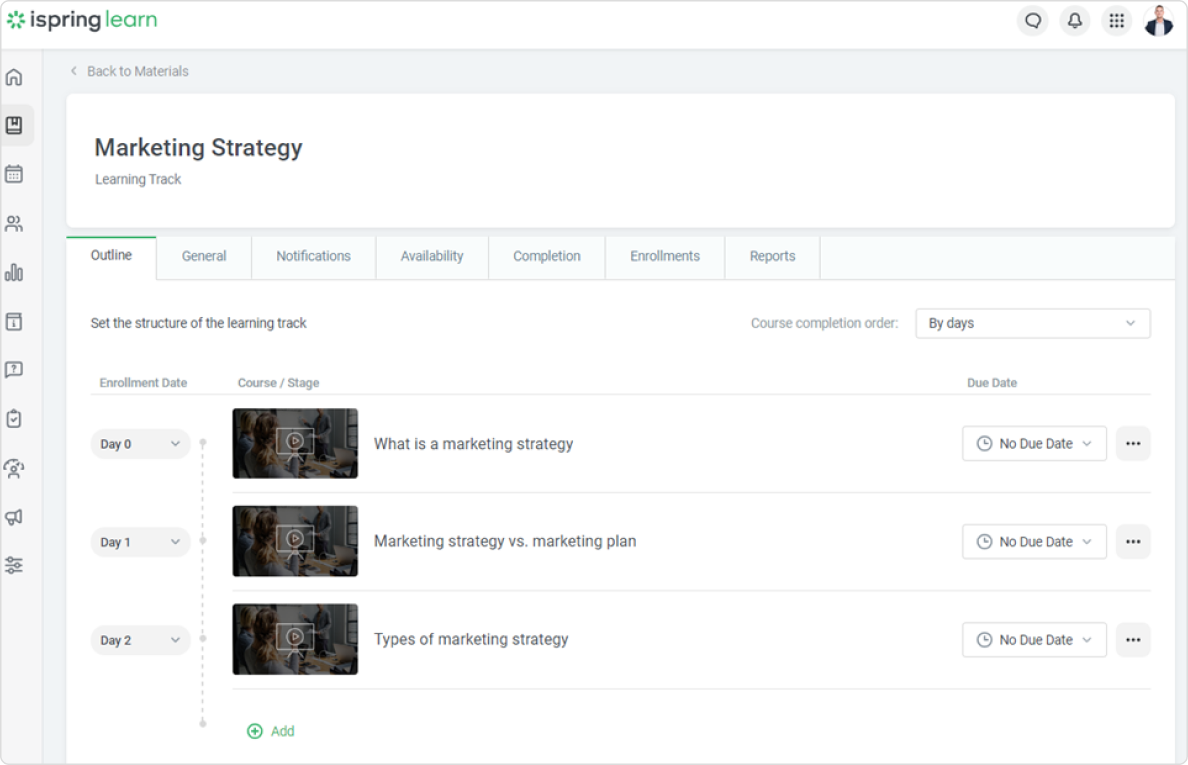
Task: Click Add to insert a course
Action: (271, 731)
